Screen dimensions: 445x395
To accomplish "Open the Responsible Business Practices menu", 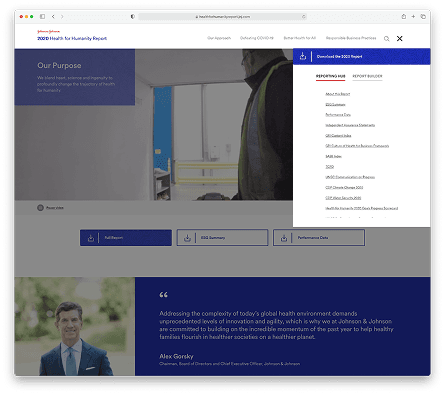I will [351, 38].
